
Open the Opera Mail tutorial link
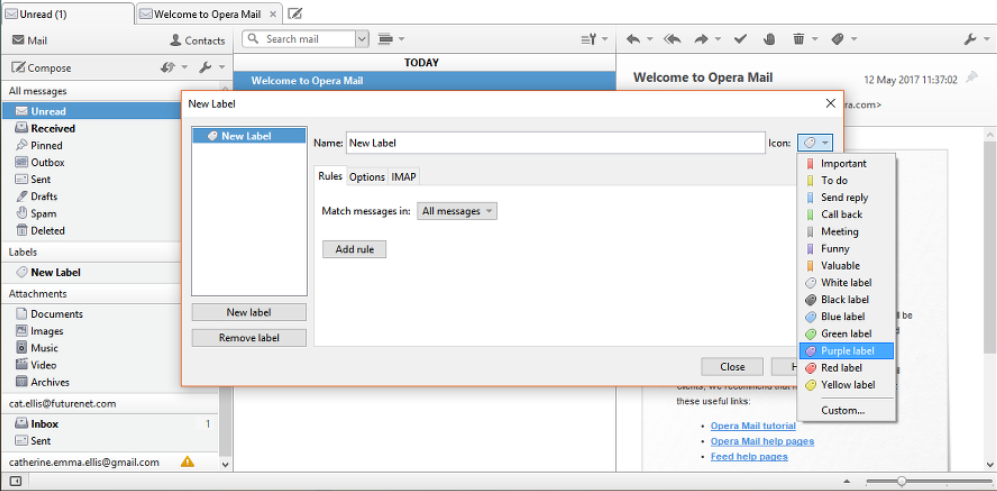pos(753,425)
